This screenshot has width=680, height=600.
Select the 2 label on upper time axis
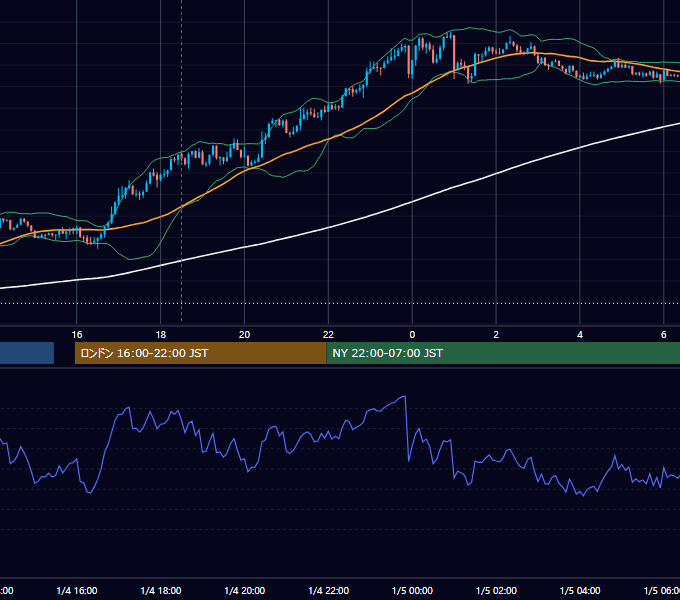point(496,335)
